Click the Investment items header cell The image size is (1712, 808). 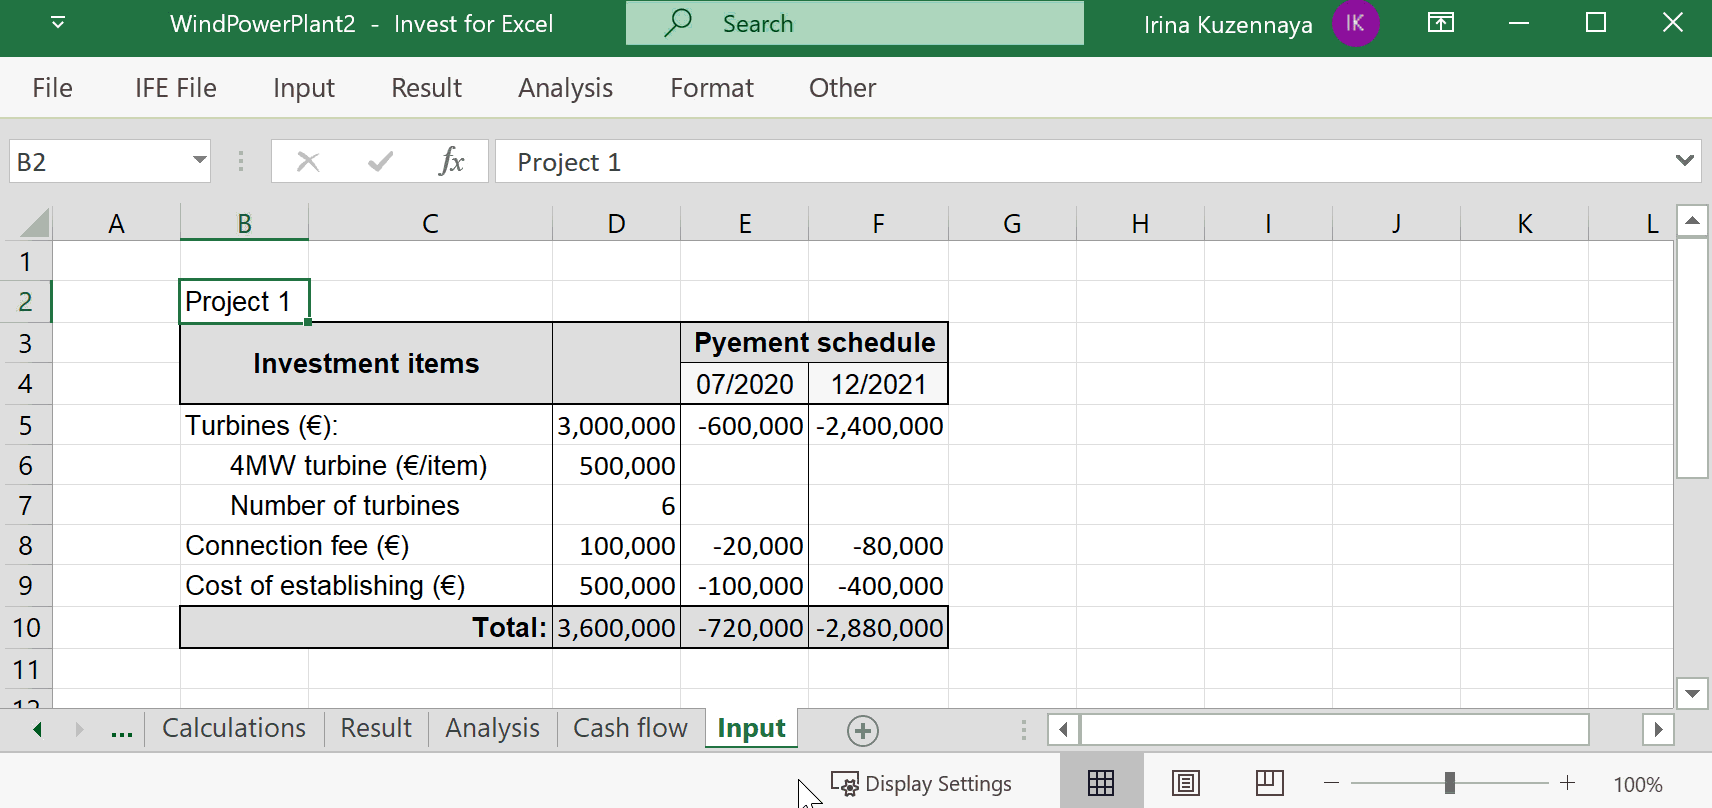coord(366,363)
